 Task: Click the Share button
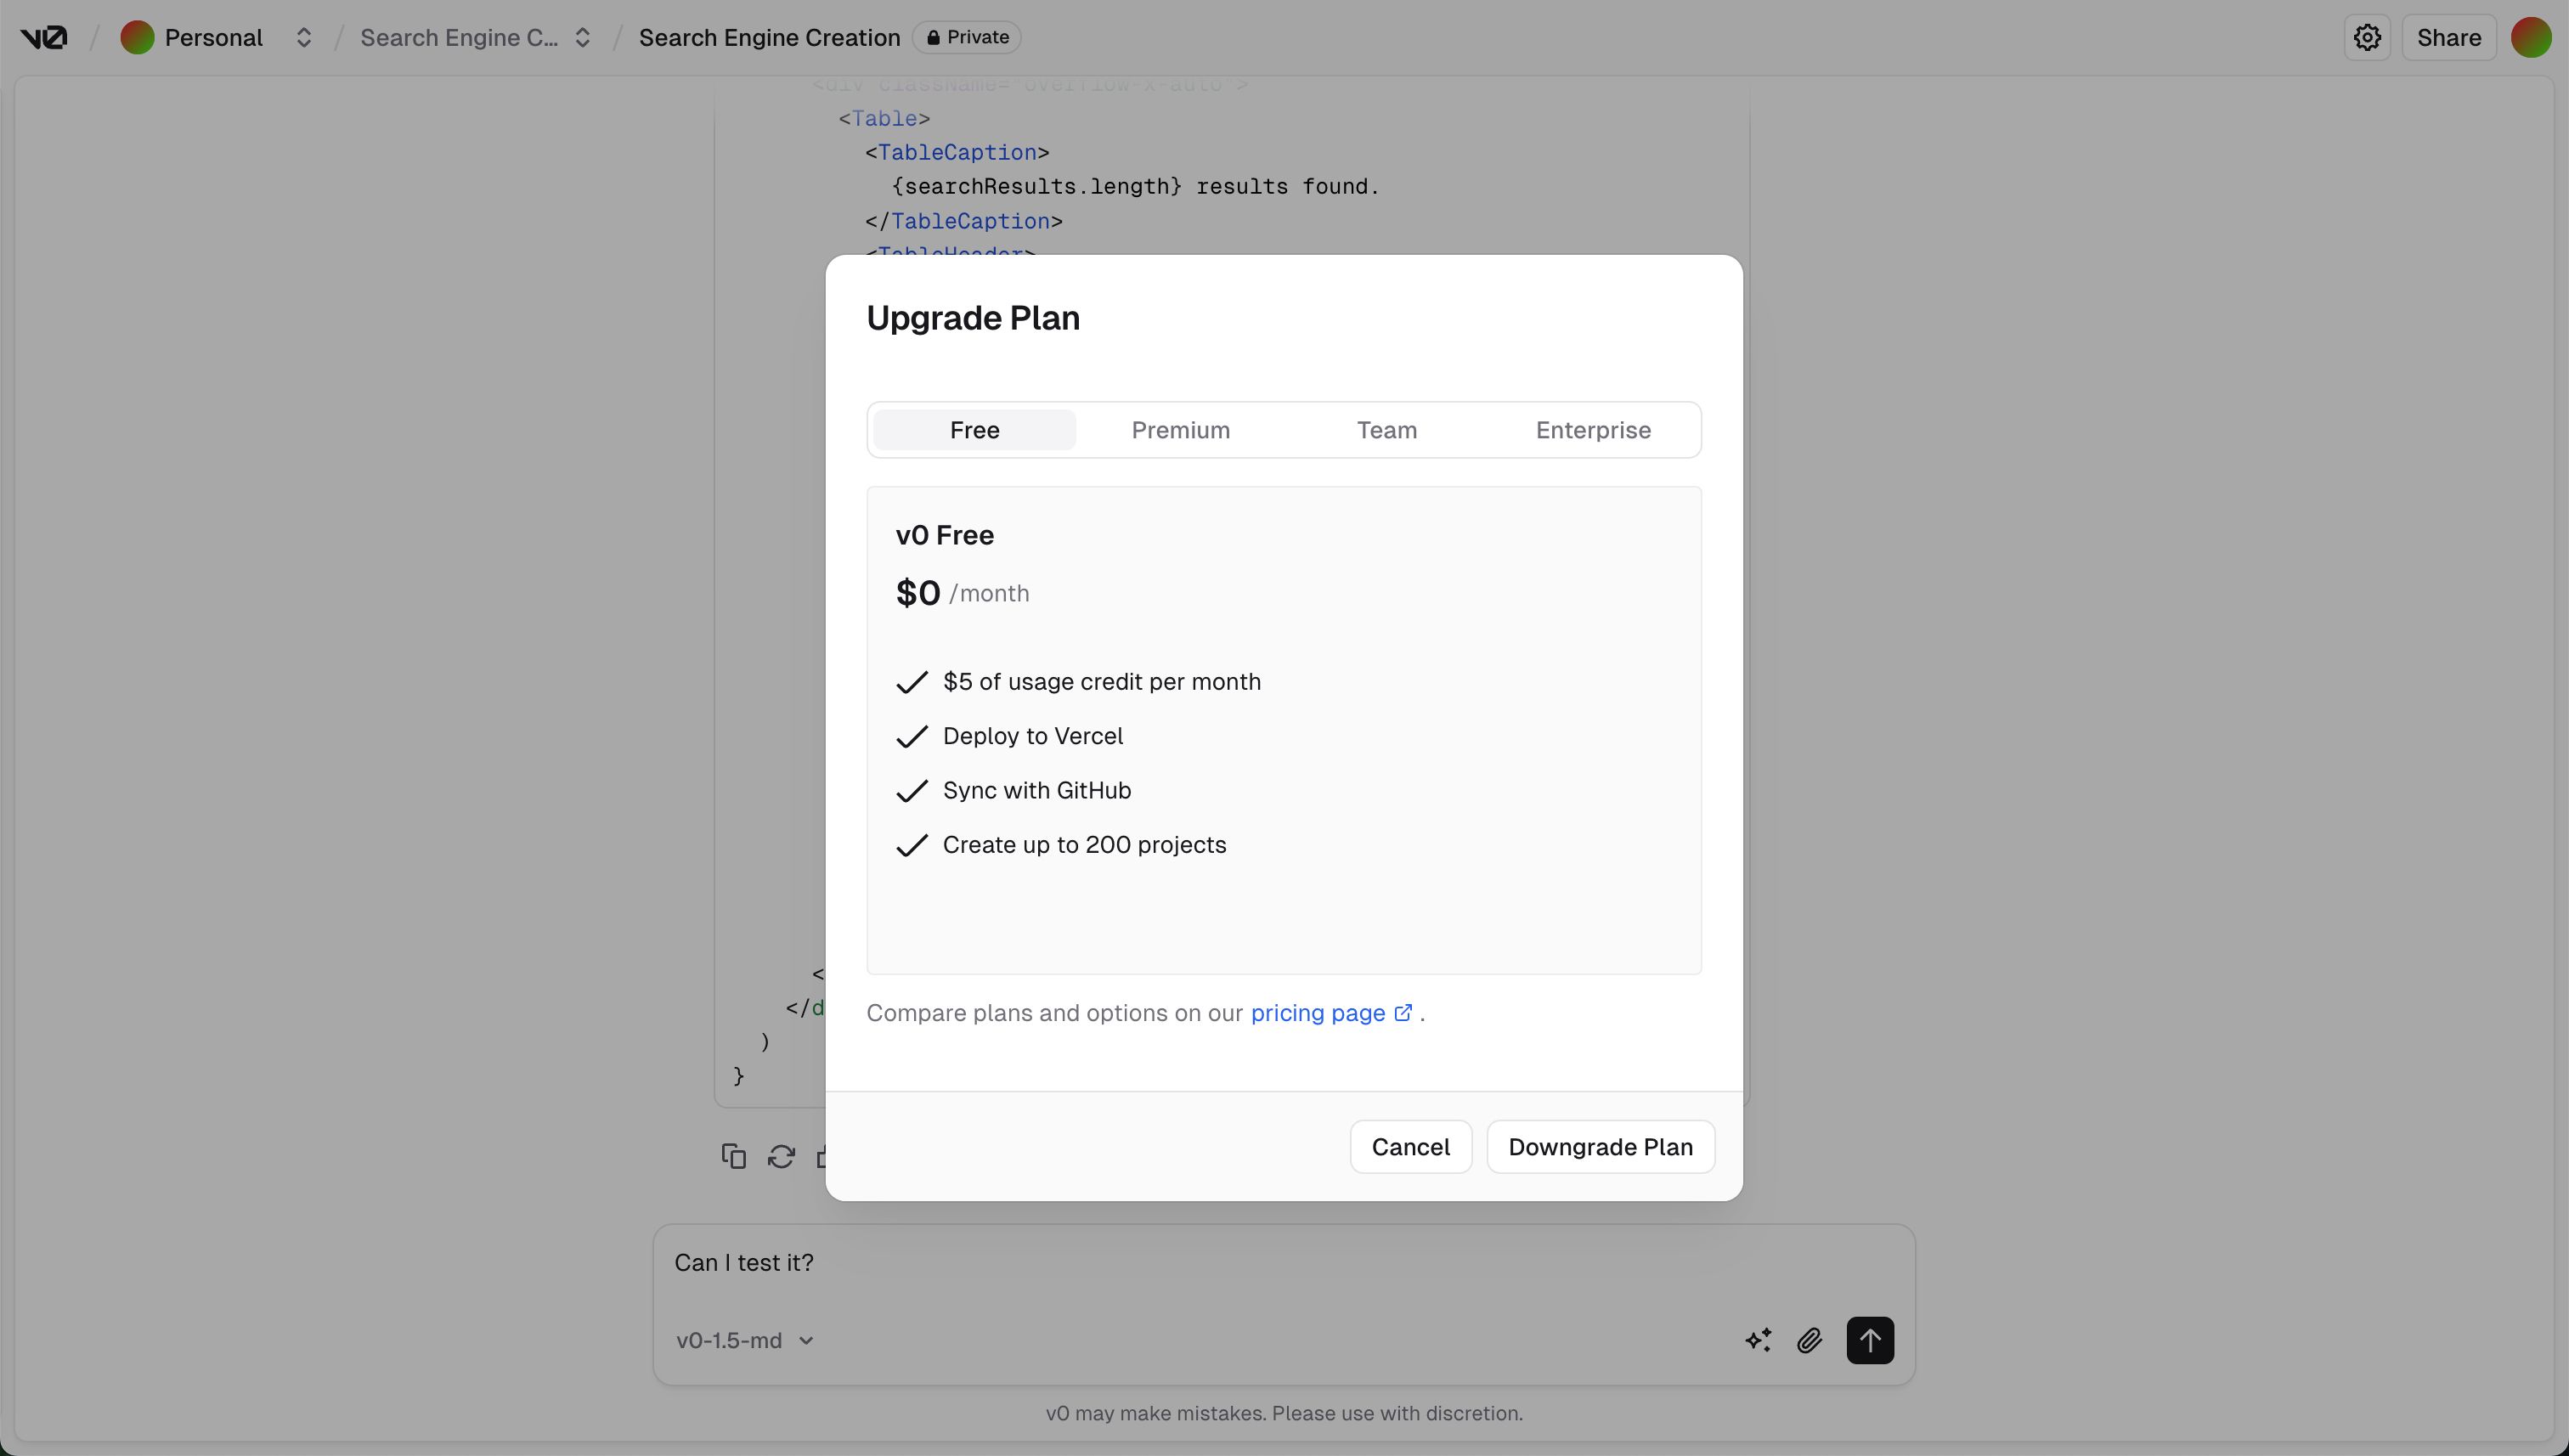(2448, 38)
